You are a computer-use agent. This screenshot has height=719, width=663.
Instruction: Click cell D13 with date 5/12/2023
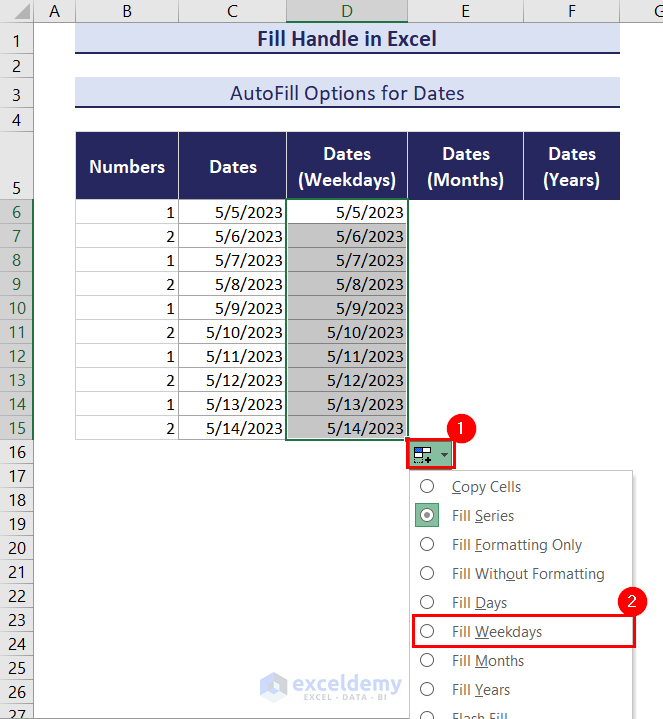347,380
